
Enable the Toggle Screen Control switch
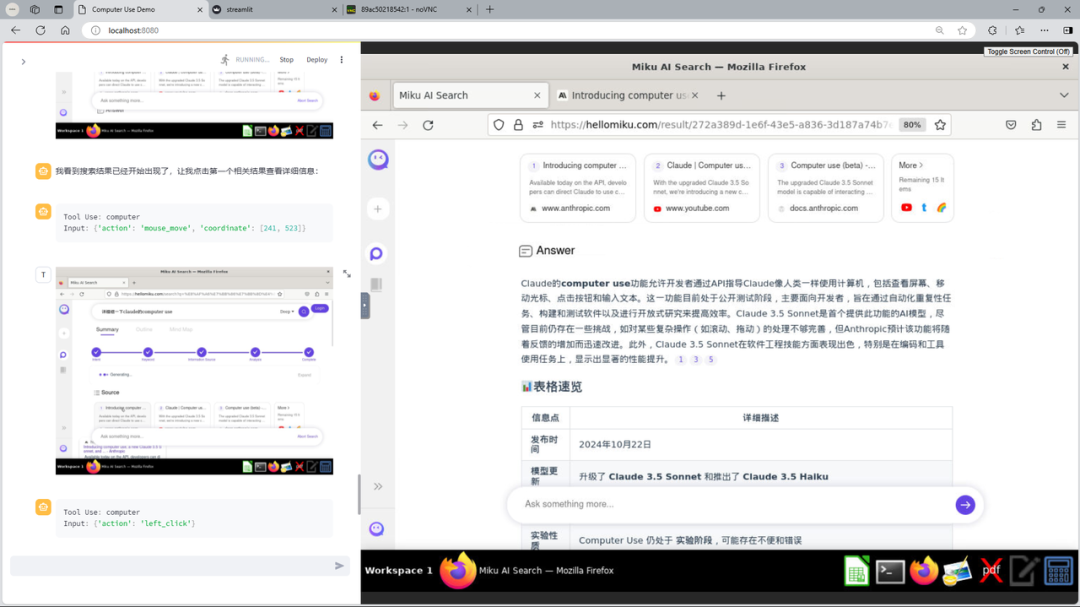(1029, 51)
